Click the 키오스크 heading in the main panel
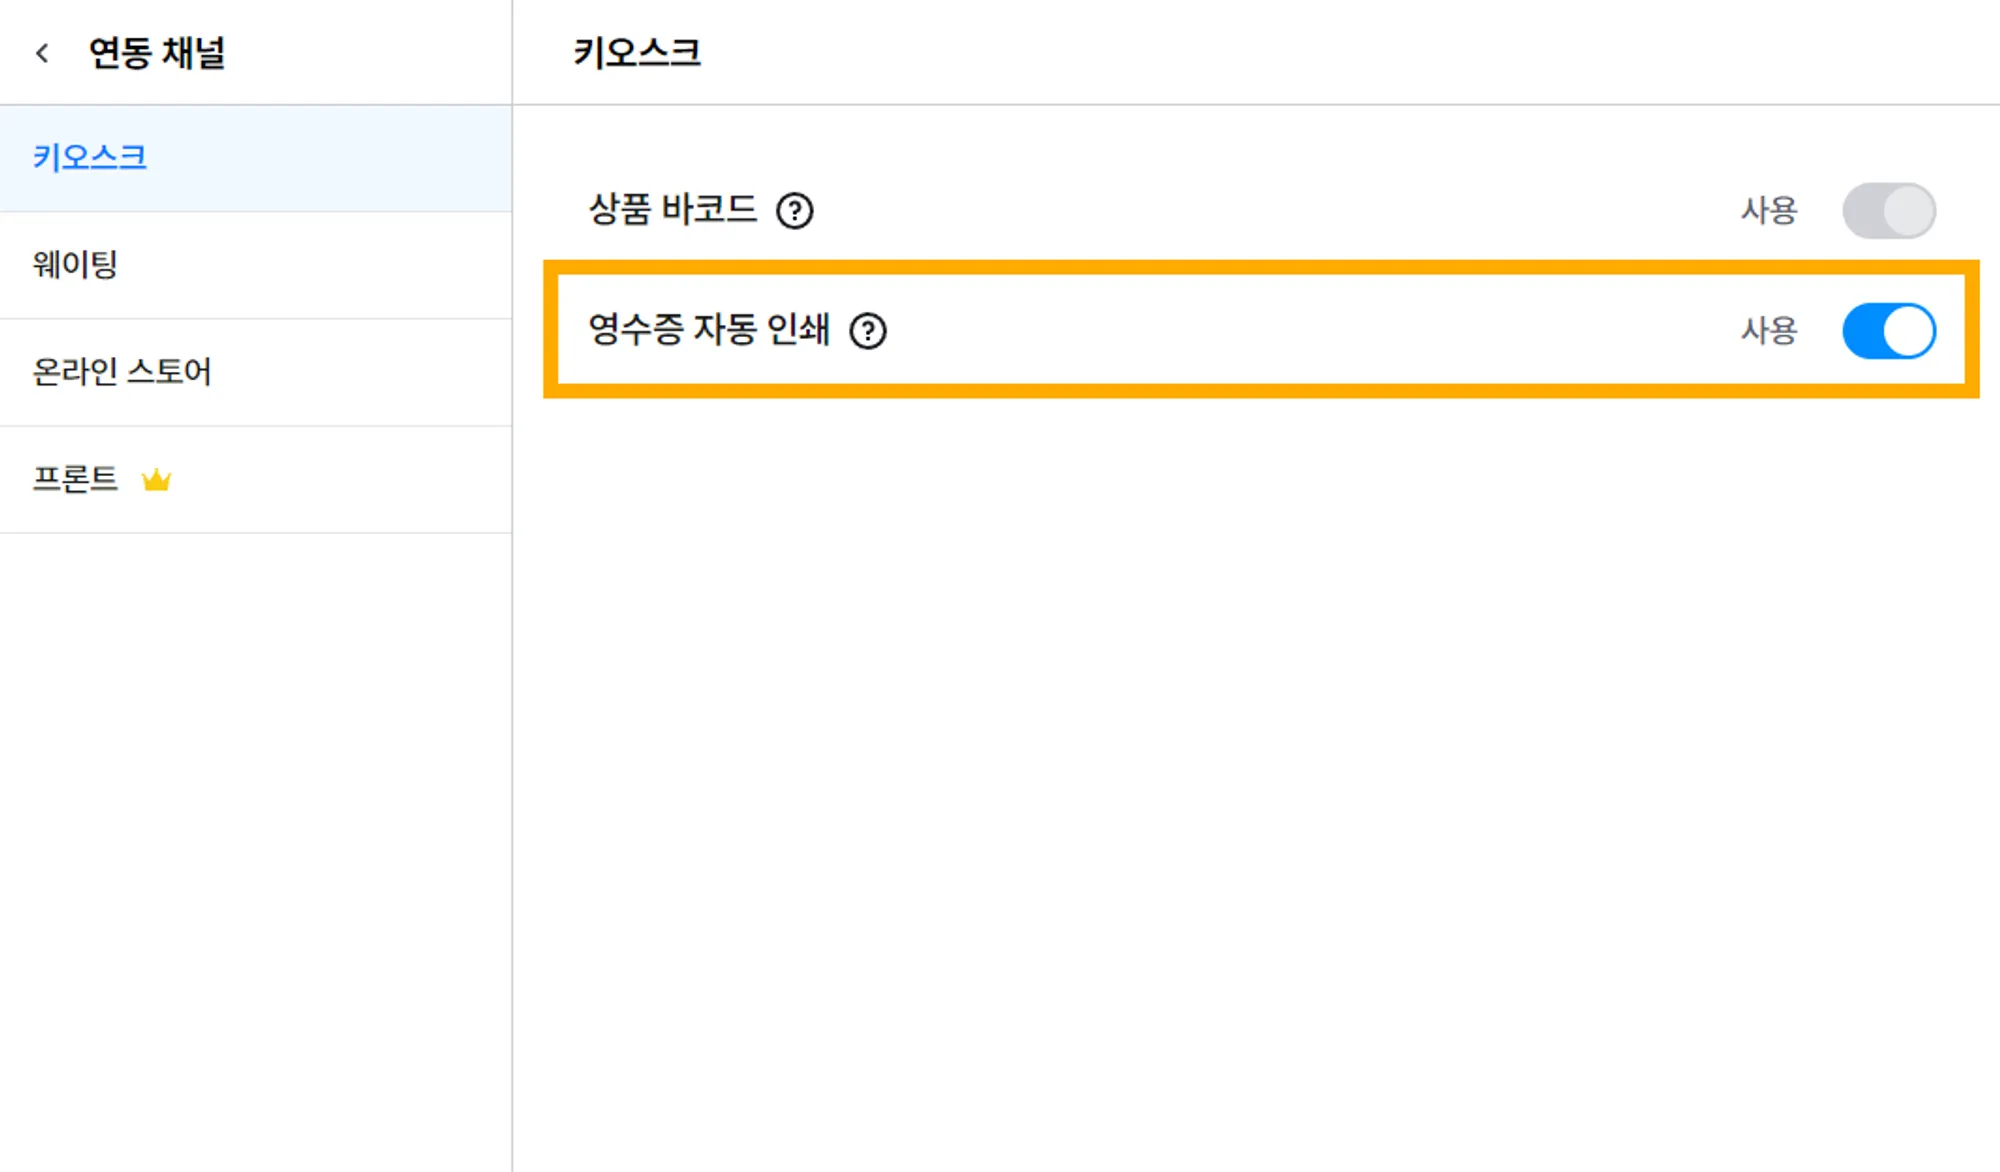 click(x=637, y=53)
